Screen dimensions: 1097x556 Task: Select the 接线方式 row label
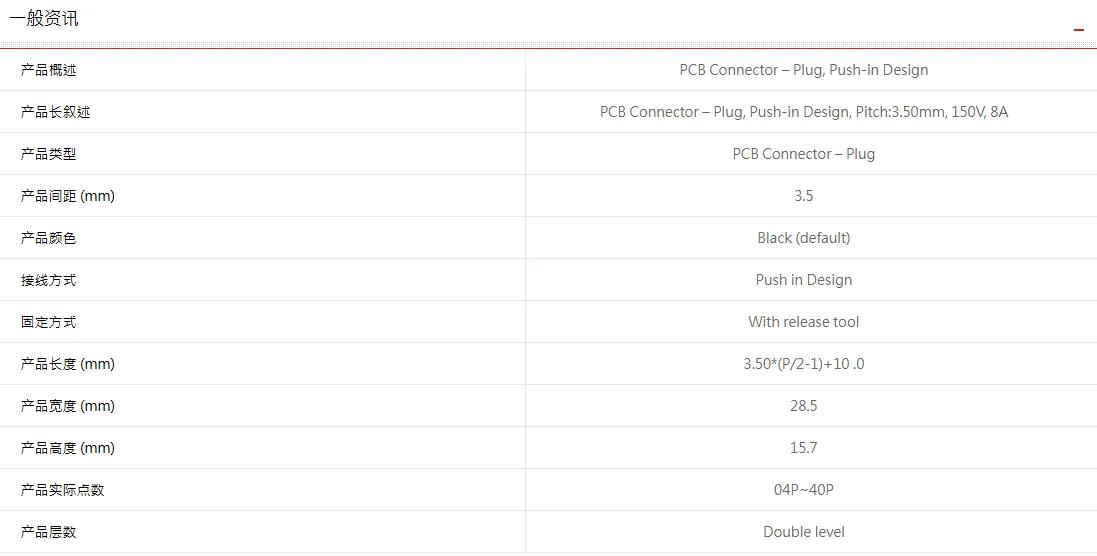(x=48, y=280)
